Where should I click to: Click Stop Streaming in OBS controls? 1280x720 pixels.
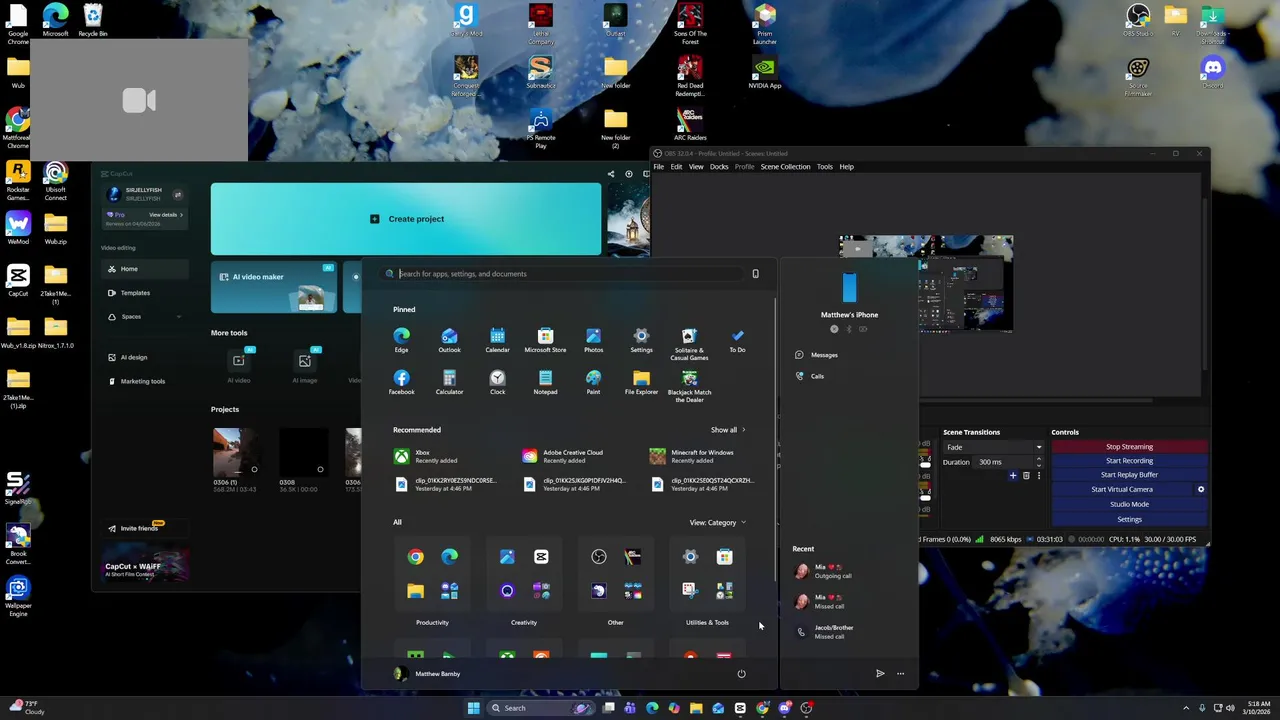(x=1129, y=447)
